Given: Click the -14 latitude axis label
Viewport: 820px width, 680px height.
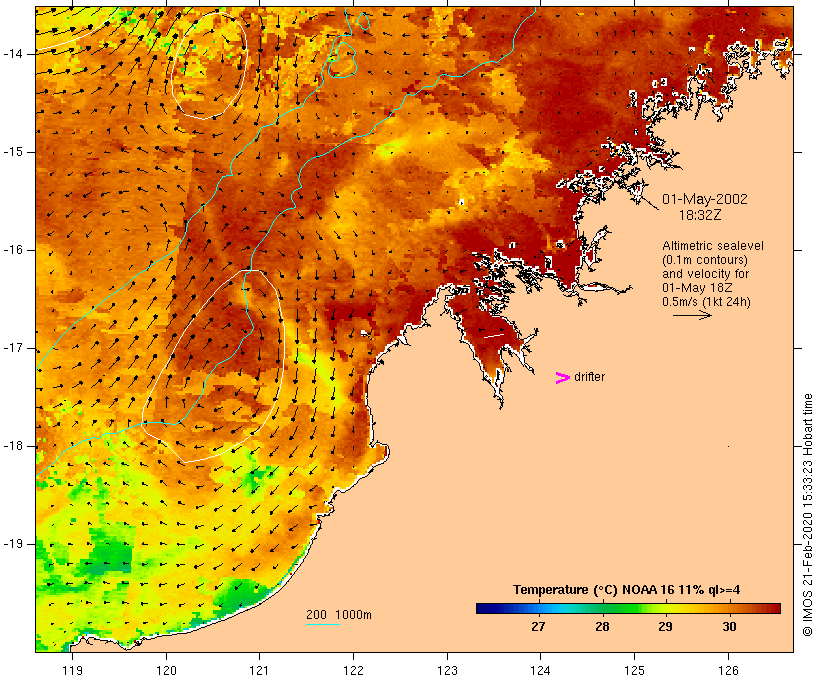Looking at the screenshot, I should pos(13,54).
